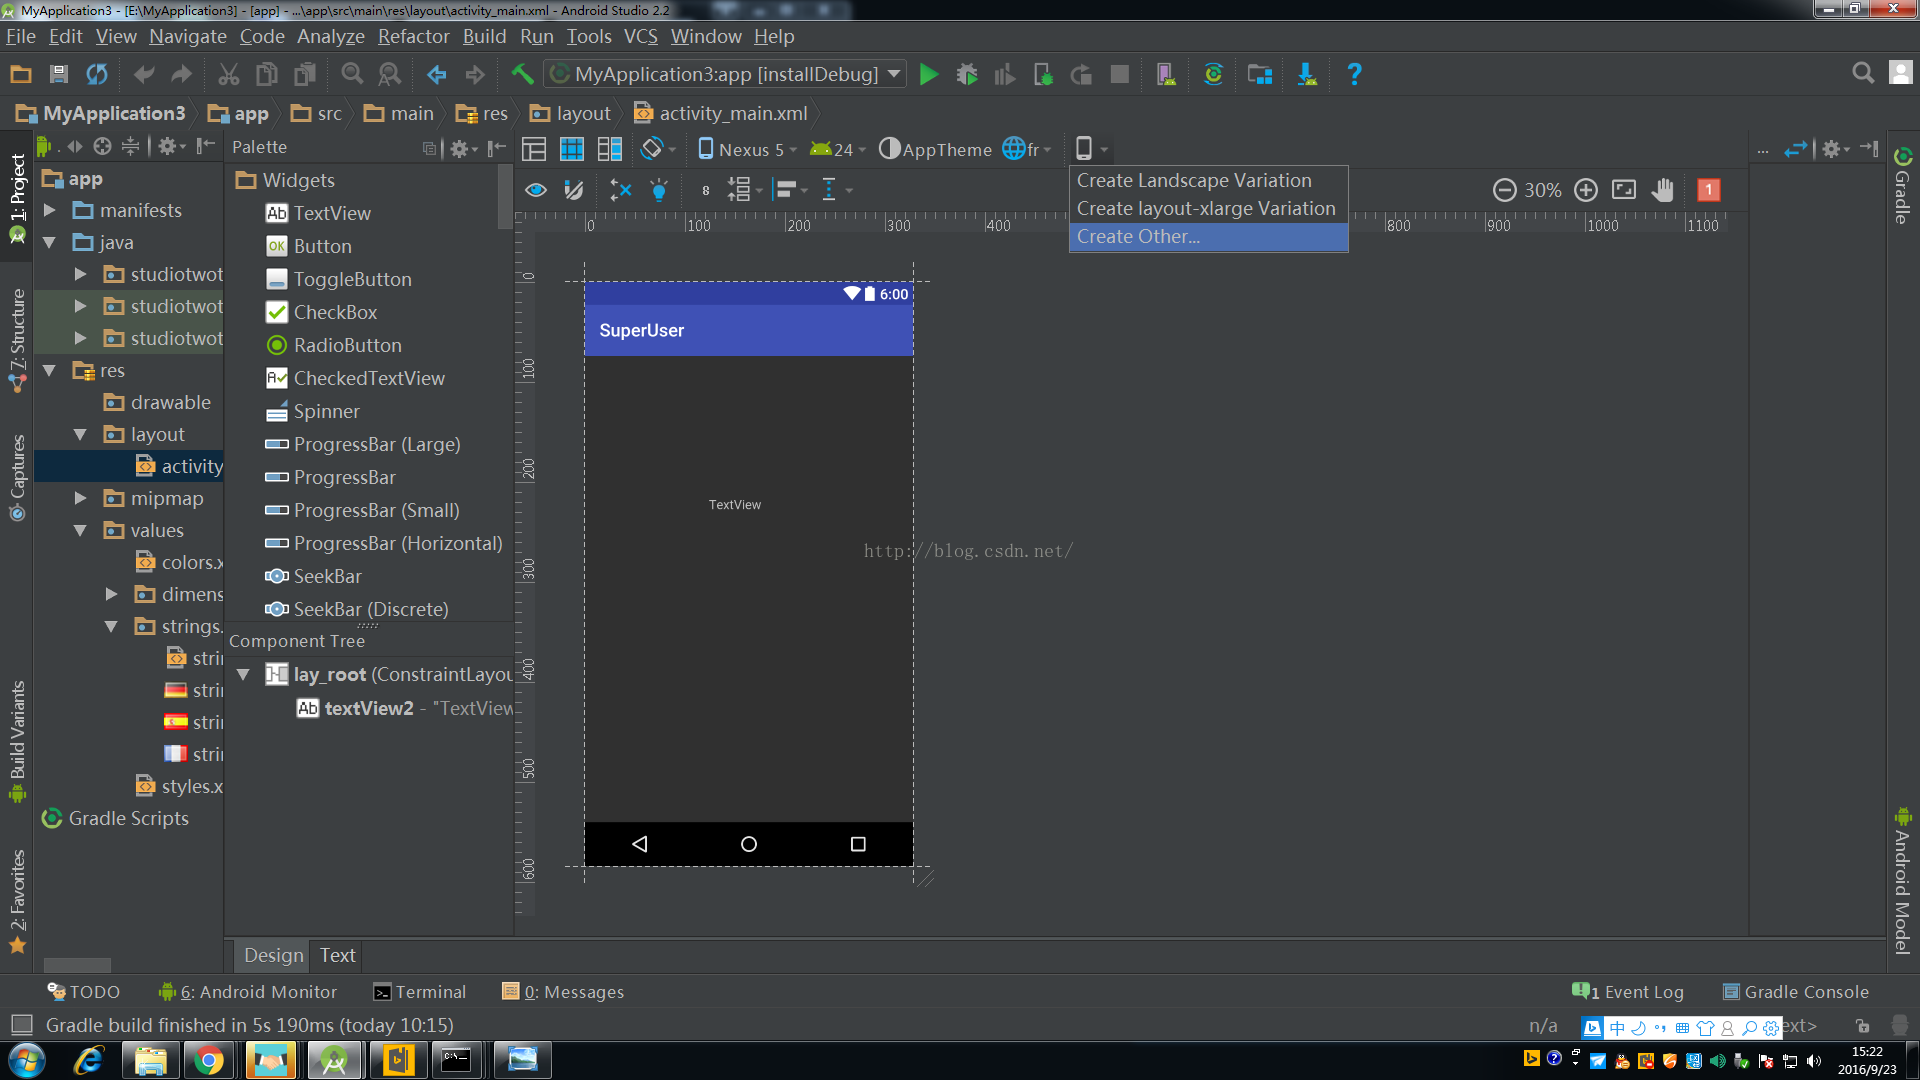Viewport: 1920px width, 1080px height.
Task: Click the Debug app bug icon
Action: [967, 74]
